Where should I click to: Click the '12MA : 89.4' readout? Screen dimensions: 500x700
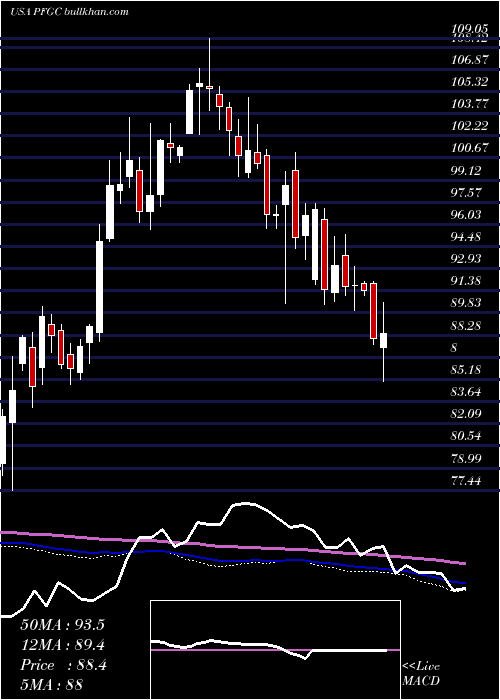(x=62, y=645)
